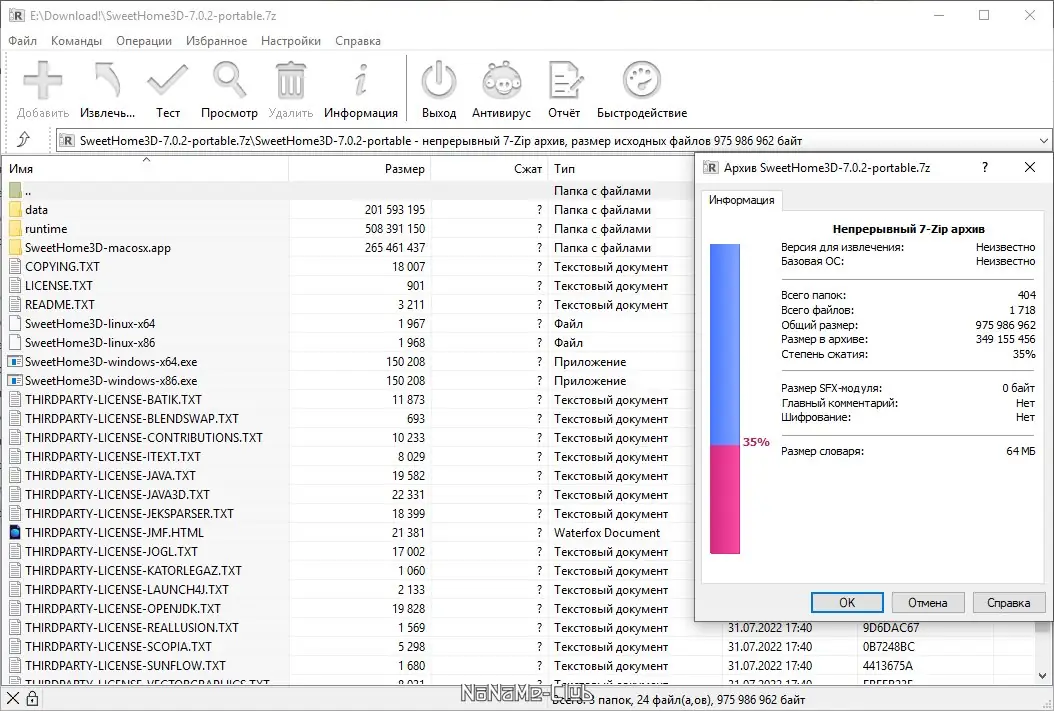Viewport: 1054px width, 711px height.
Task: Open the Viewer (Просмотр) magnifier icon
Action: pos(229,80)
